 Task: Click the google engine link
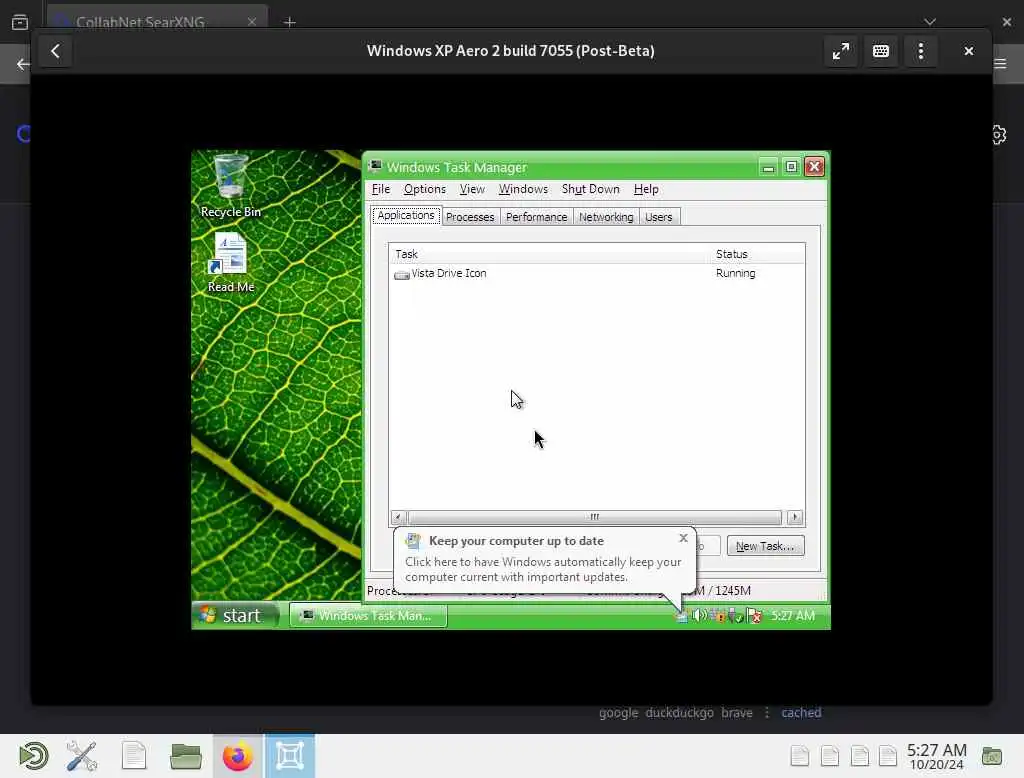tap(618, 713)
